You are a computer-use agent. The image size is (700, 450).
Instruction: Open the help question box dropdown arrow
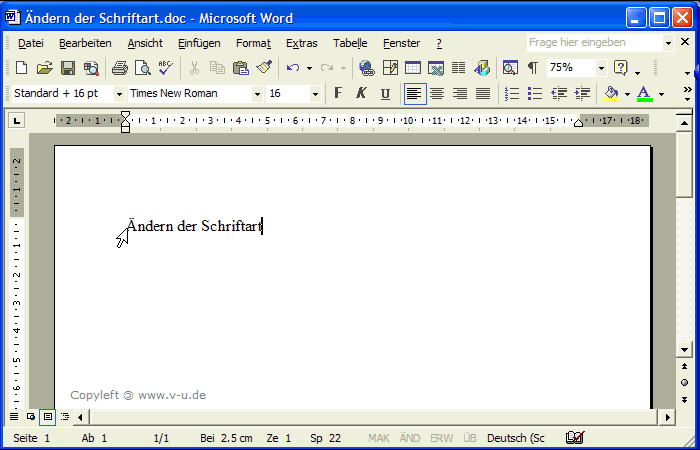pyautogui.click(x=668, y=43)
